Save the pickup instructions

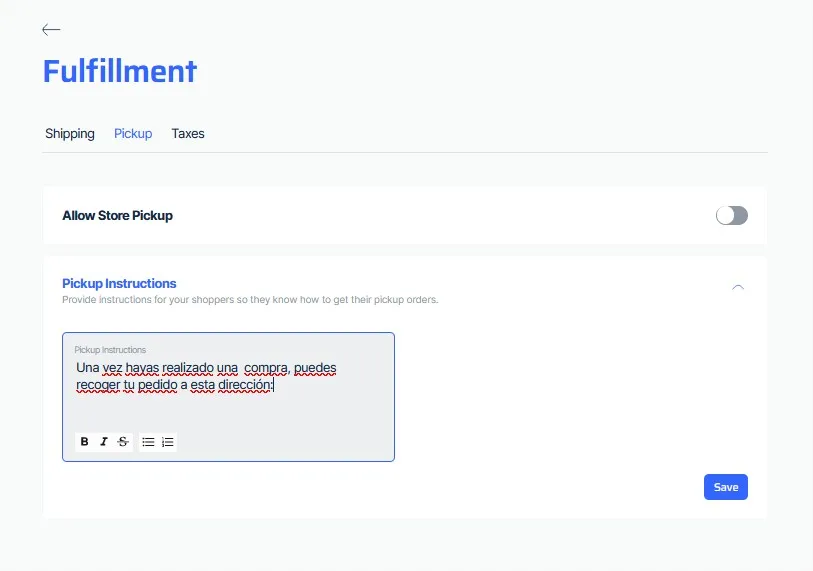(726, 487)
